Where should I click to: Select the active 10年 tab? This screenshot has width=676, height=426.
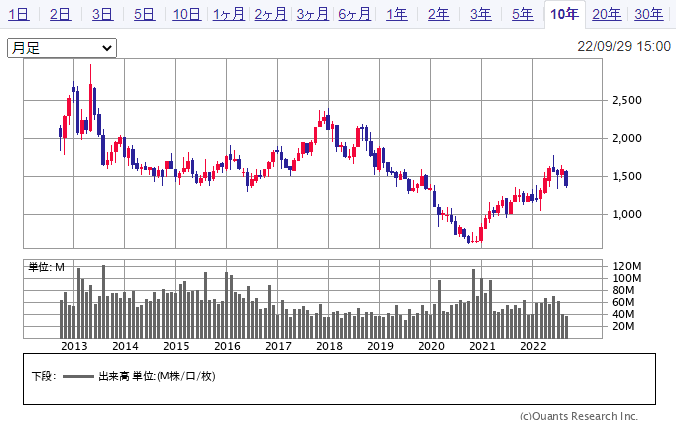coord(564,14)
